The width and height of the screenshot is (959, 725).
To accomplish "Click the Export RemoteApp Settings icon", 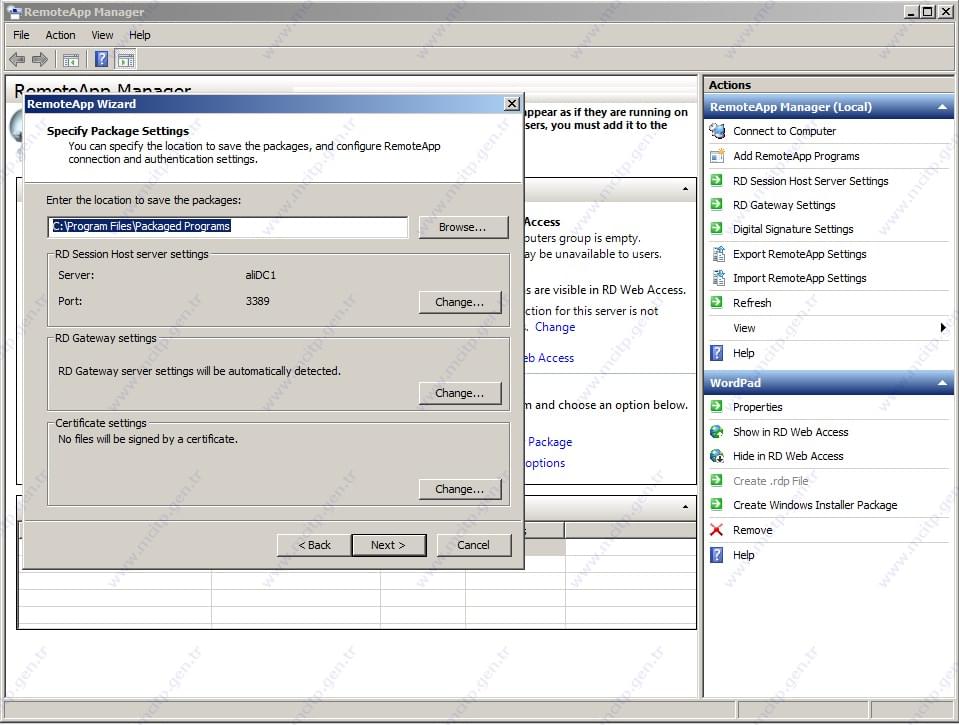I will (x=718, y=253).
